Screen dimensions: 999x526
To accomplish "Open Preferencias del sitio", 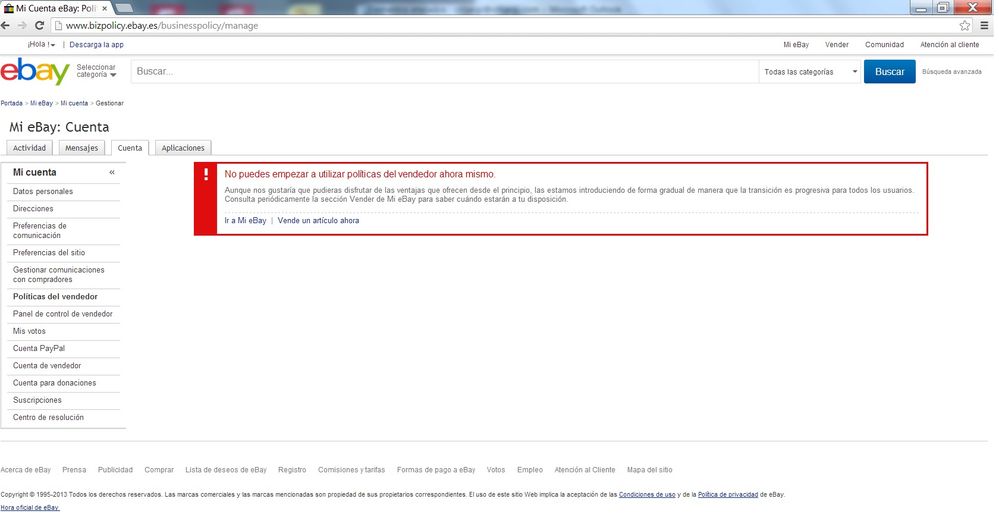I will click(49, 252).
